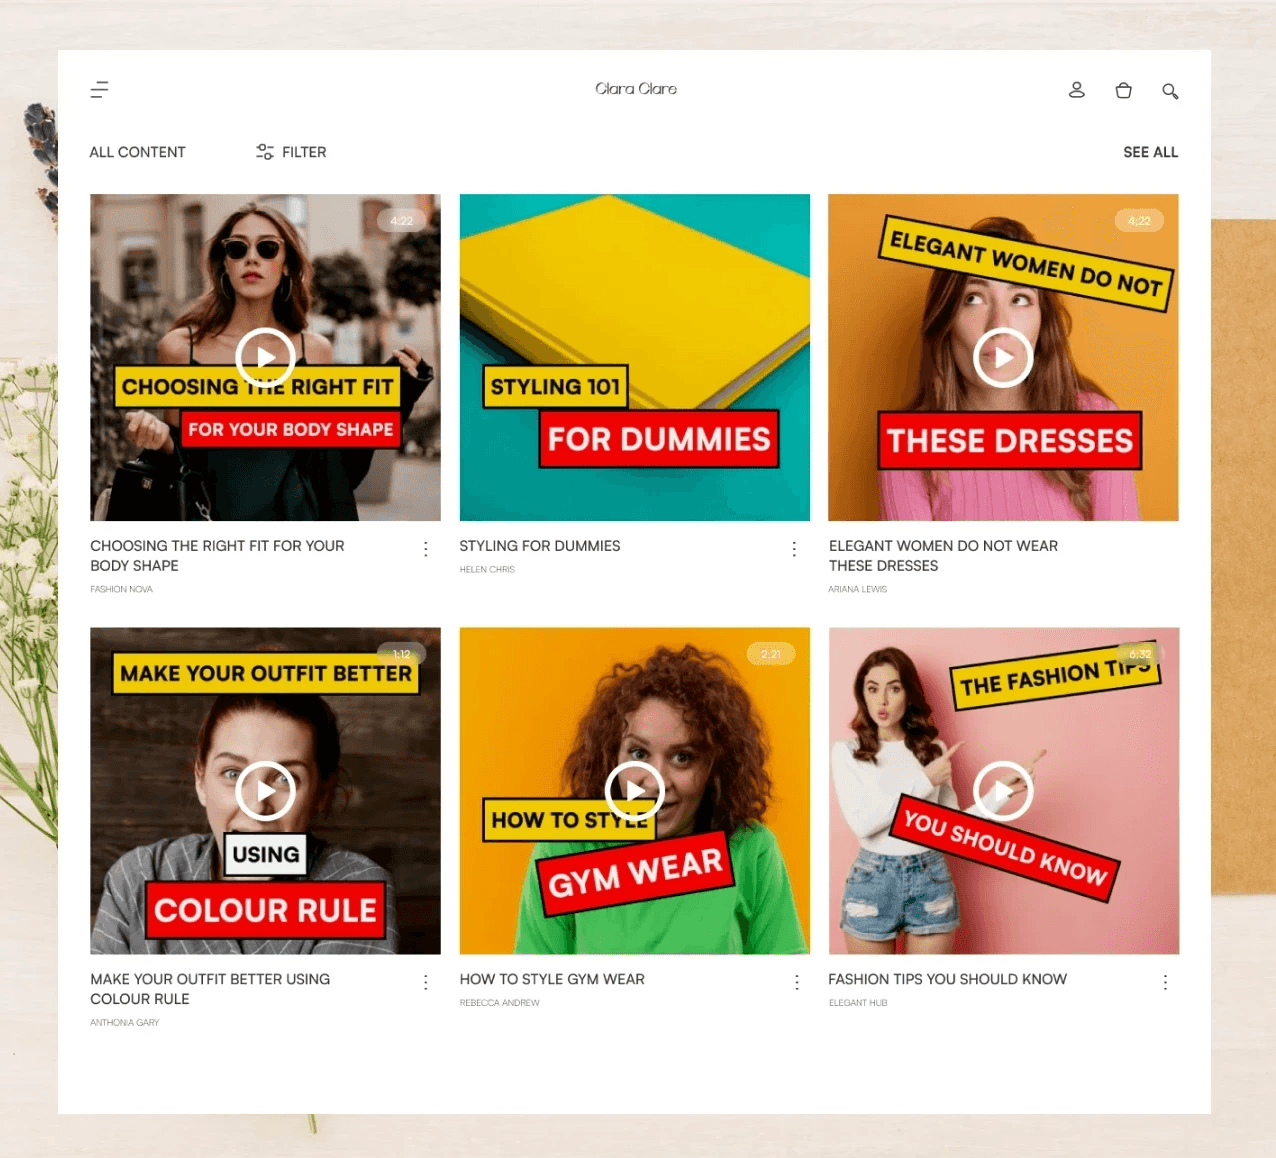Click the STYLING FOR DUMMIES title
Viewport: 1276px width, 1158px height.
pyautogui.click(x=540, y=546)
